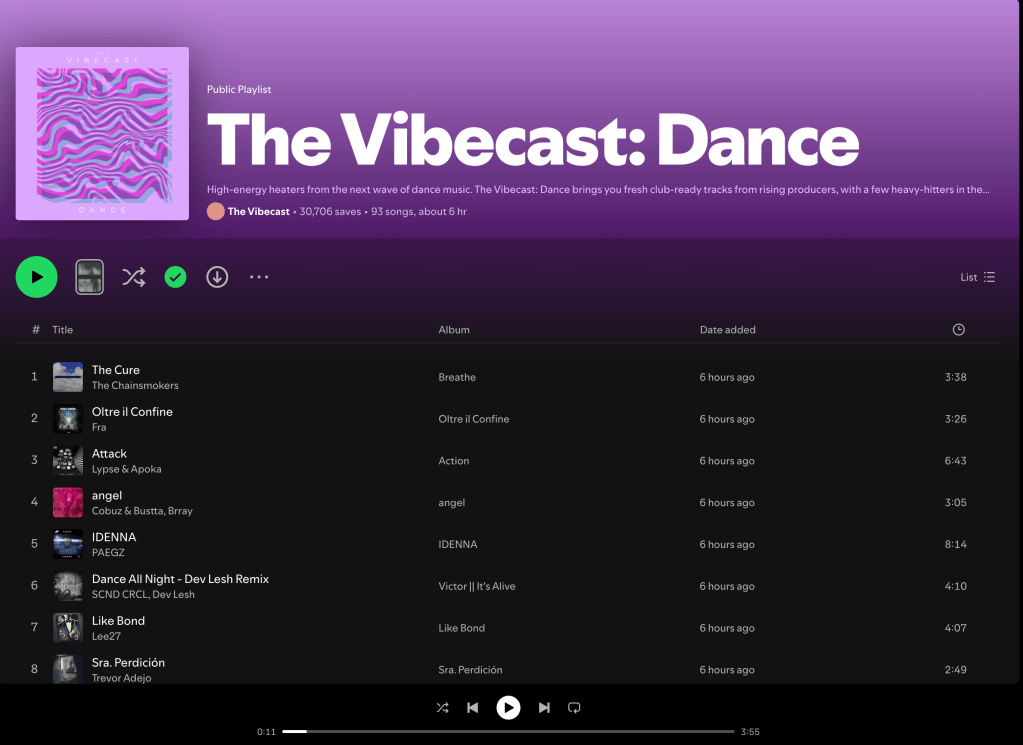Click the white play button in player bar
1023x745 pixels.
(508, 708)
